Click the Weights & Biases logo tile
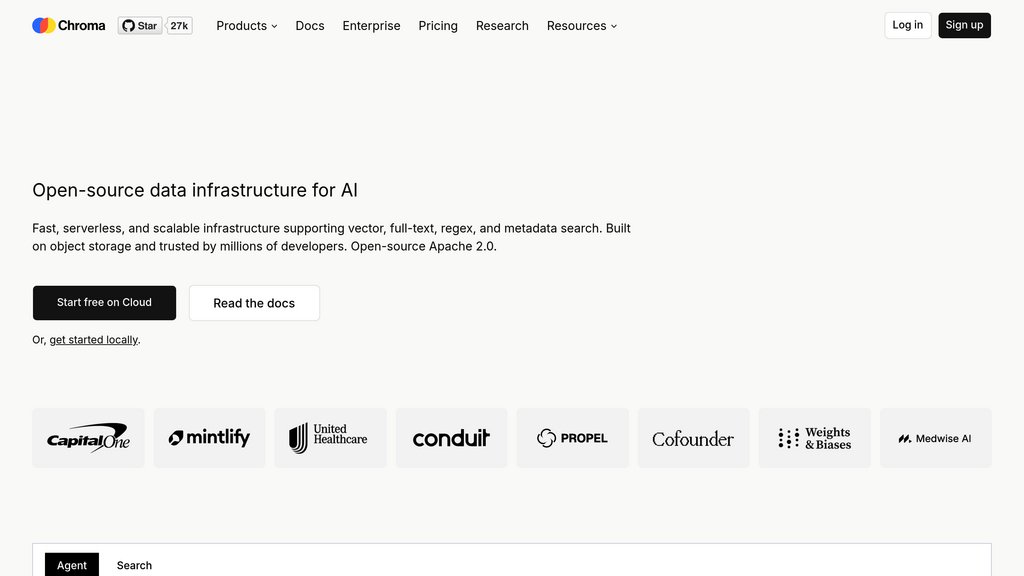Image resolution: width=1024 pixels, height=576 pixels. [x=814, y=438]
